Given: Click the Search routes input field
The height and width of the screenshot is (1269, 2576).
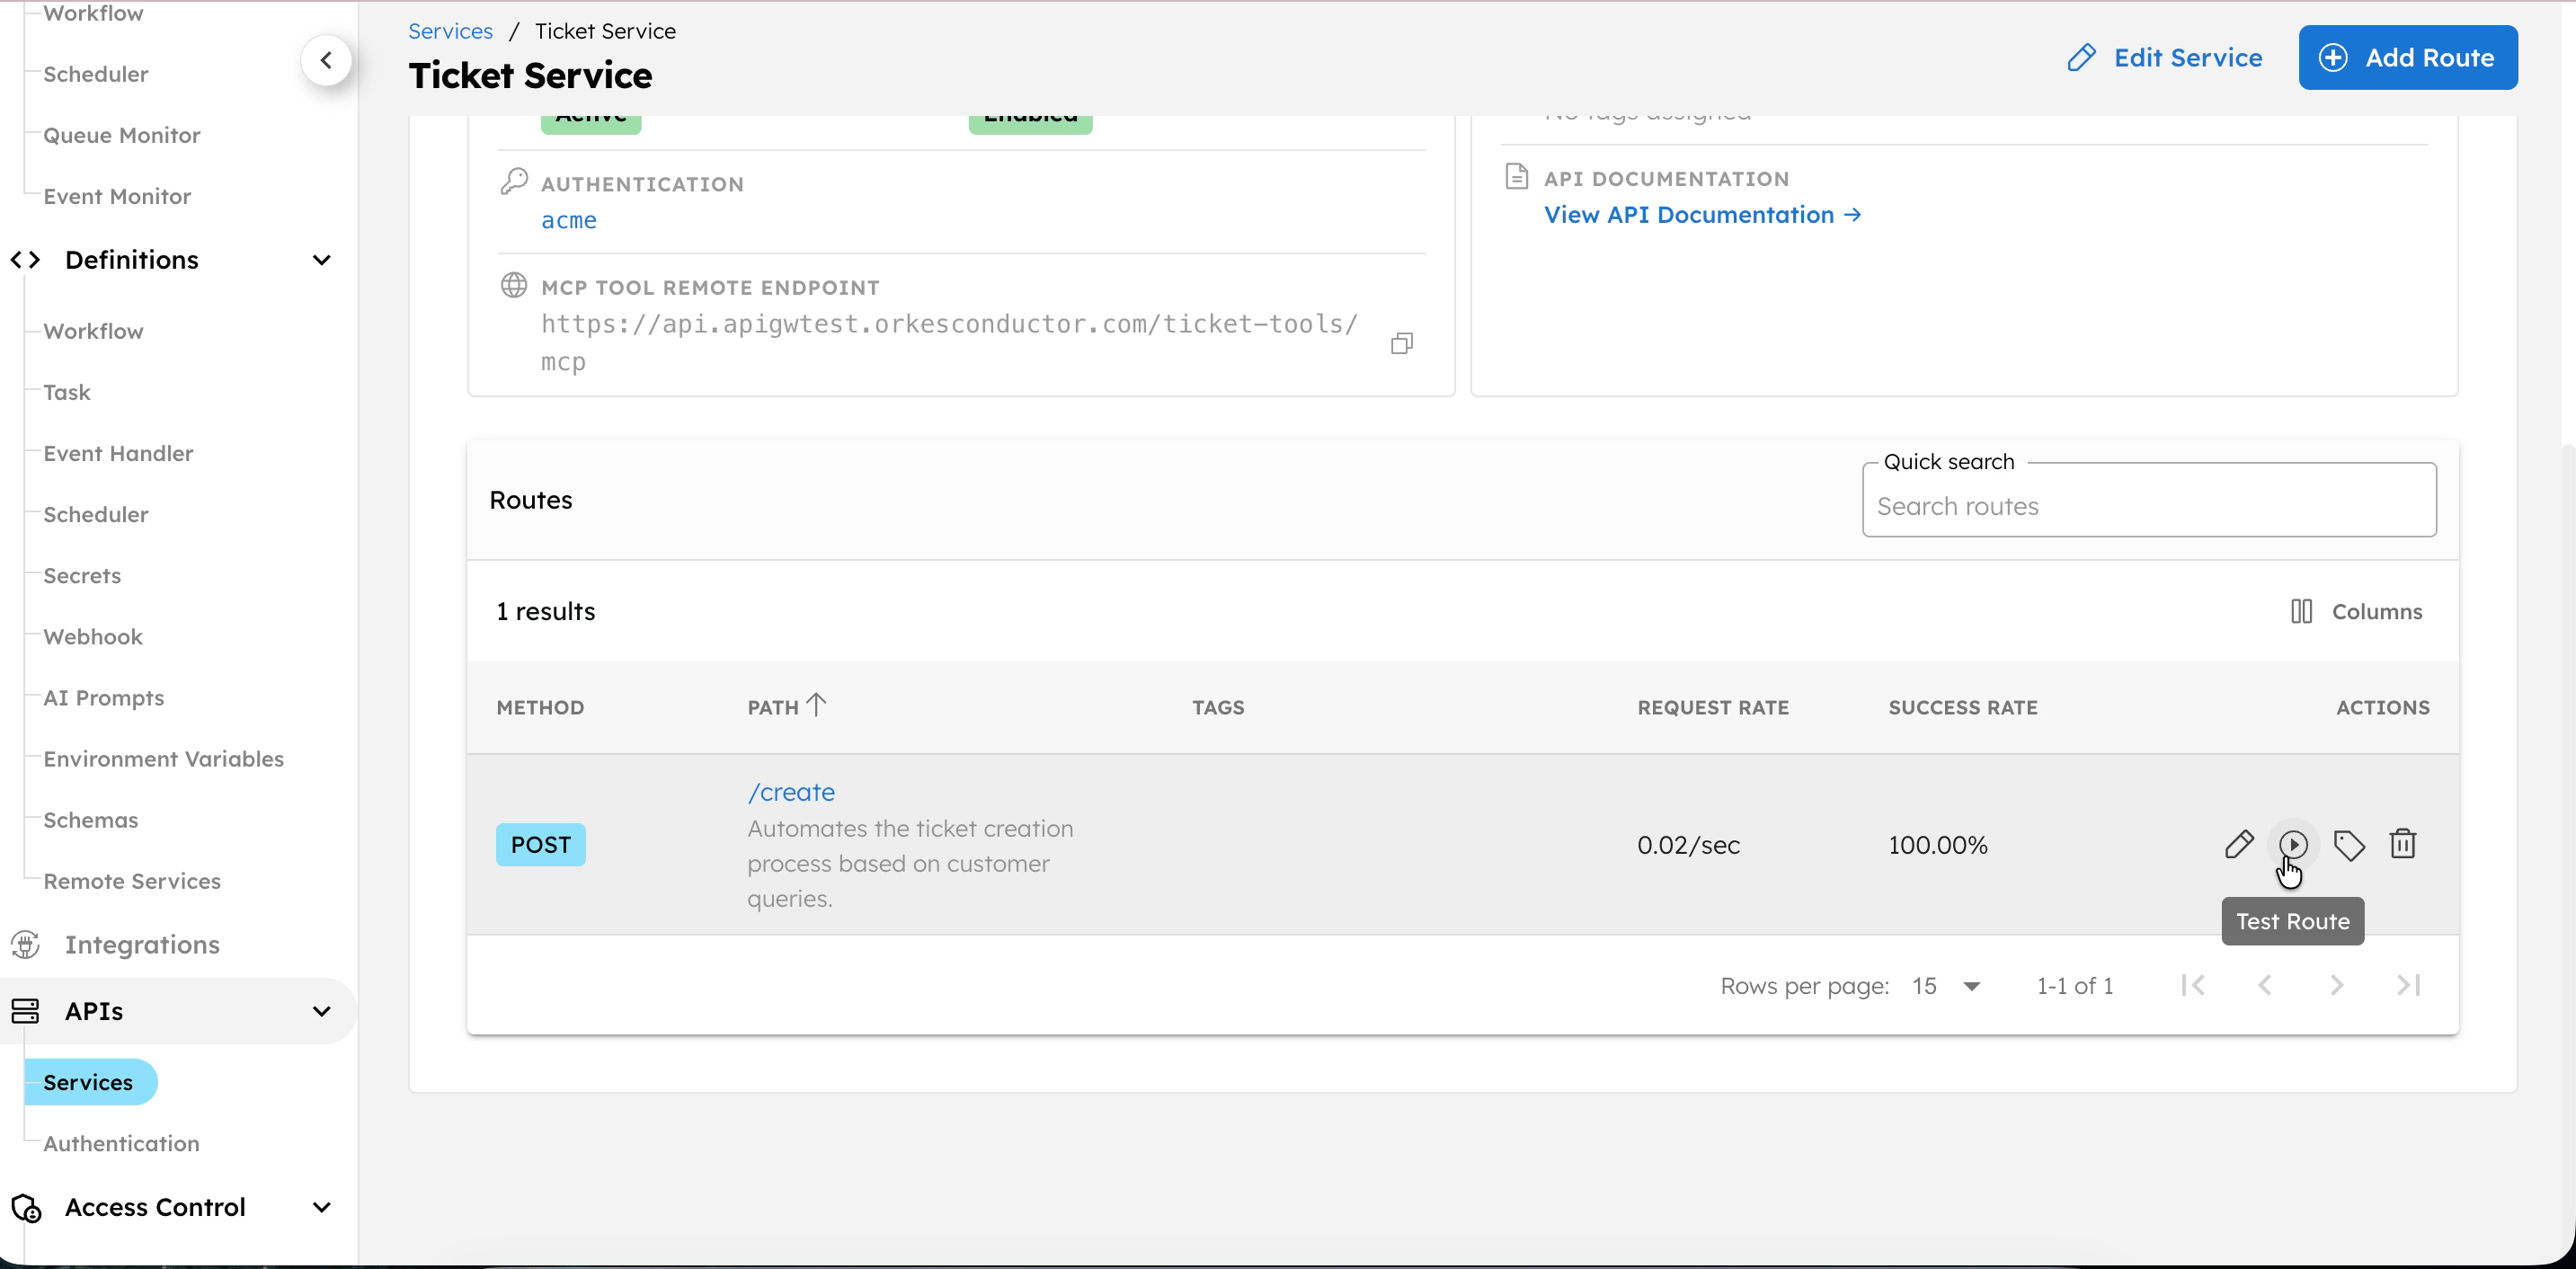Looking at the screenshot, I should (2148, 506).
